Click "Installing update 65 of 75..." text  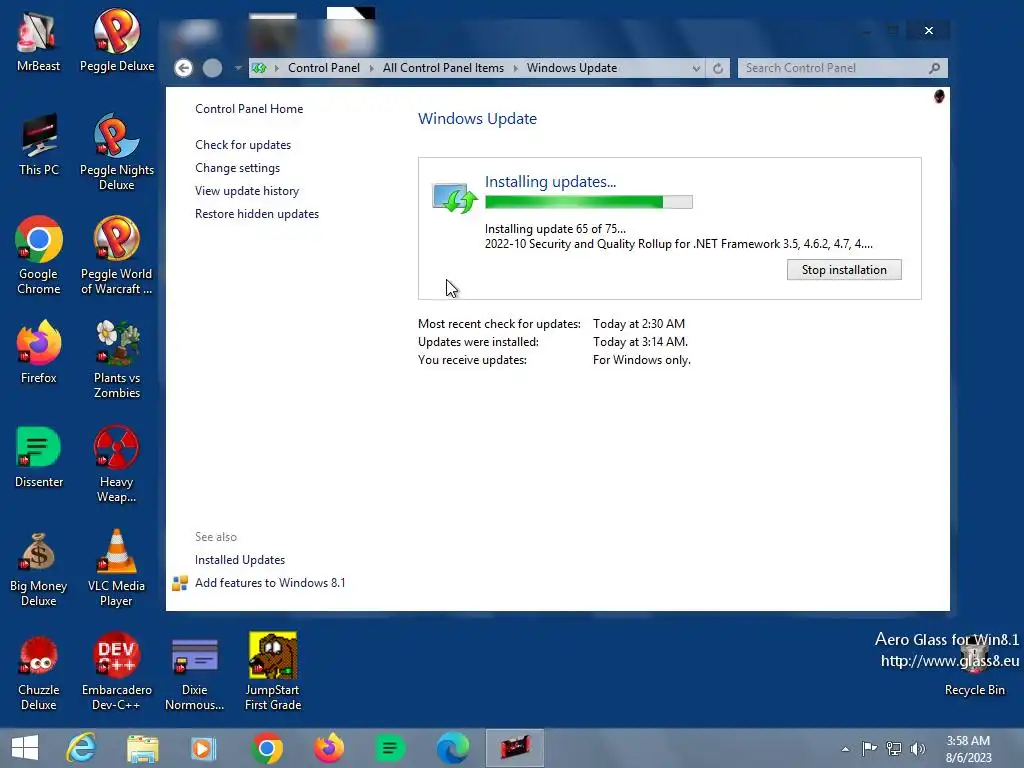555,229
